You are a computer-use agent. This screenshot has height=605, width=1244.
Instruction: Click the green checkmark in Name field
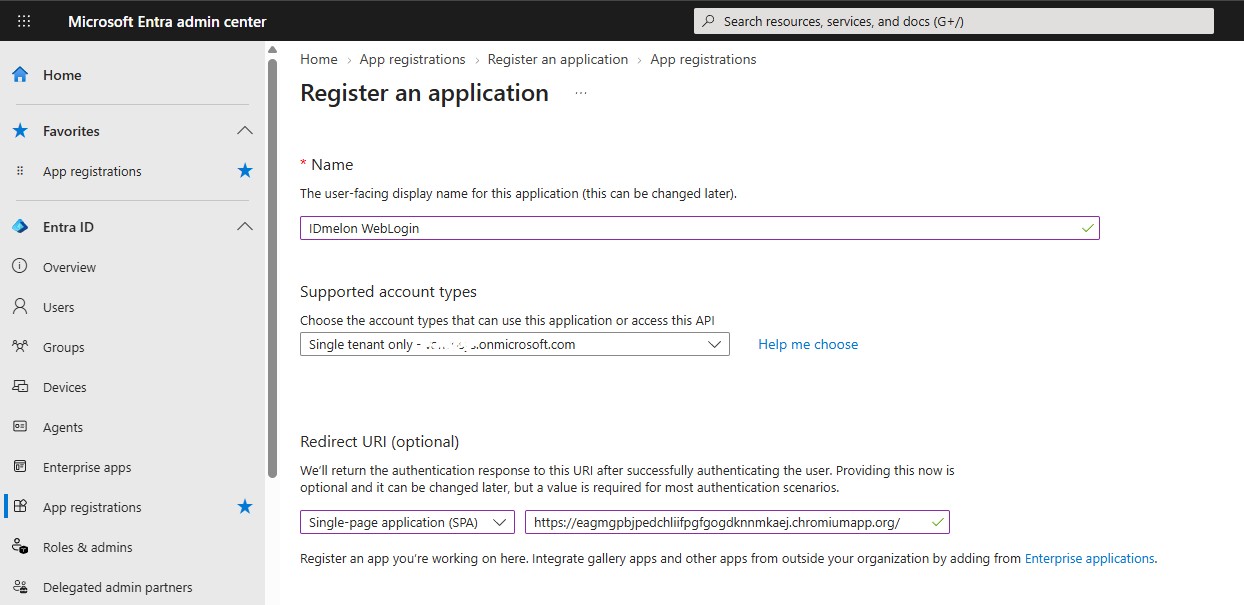1087,228
